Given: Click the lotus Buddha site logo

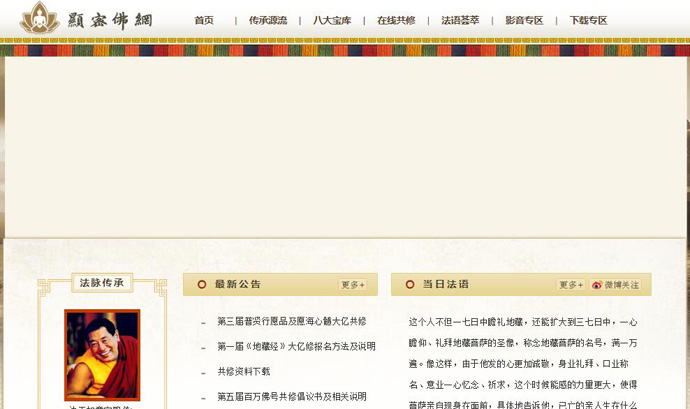Looking at the screenshot, I should (40, 18).
